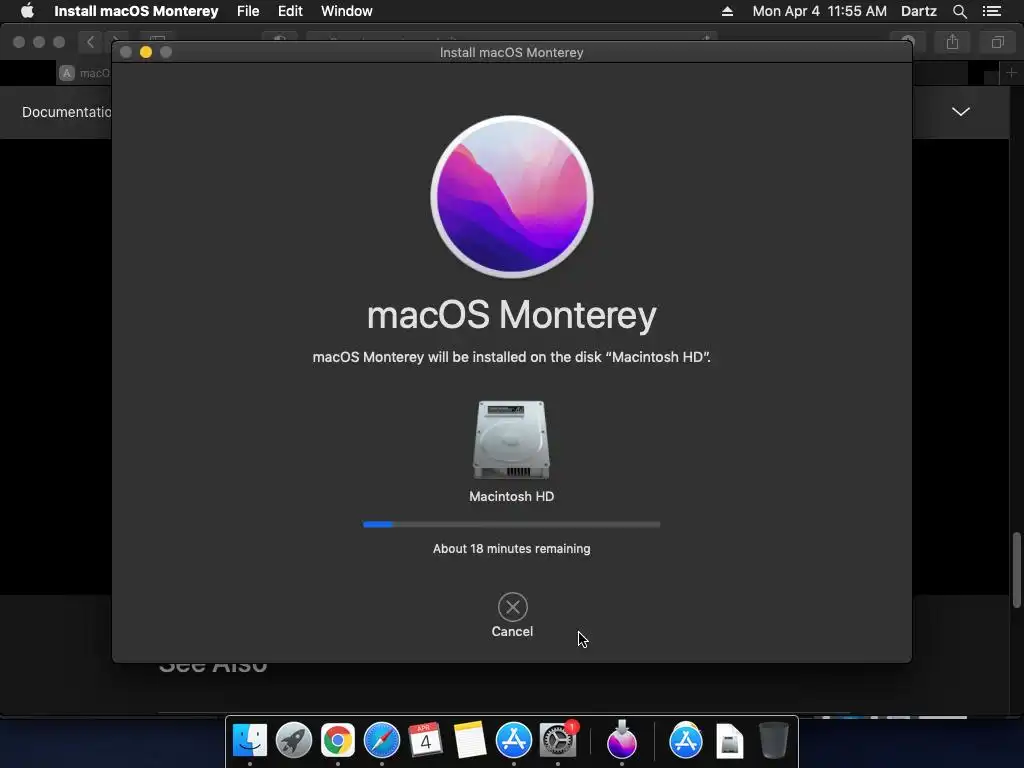The height and width of the screenshot is (768, 1024).
Task: Open App Store from the Dock
Action: tap(514, 741)
